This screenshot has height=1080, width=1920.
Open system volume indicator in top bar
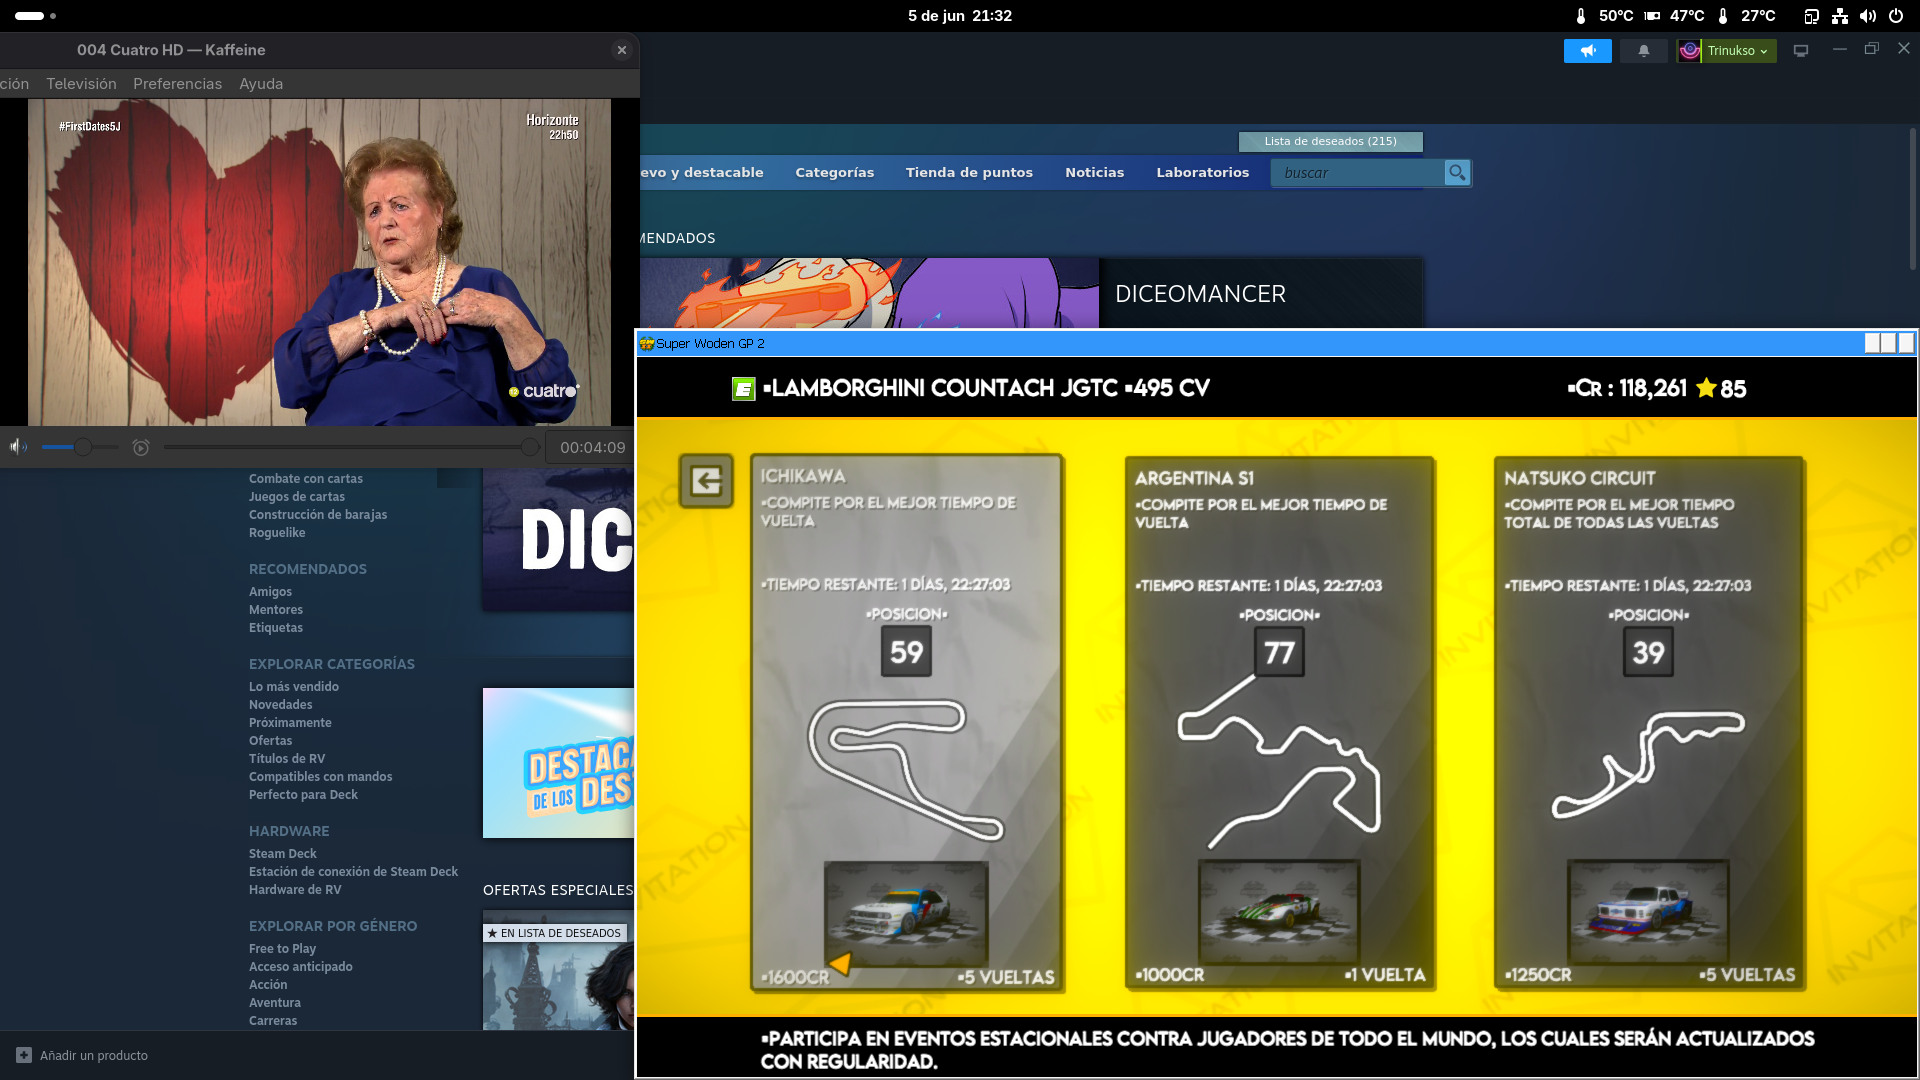(x=1867, y=16)
